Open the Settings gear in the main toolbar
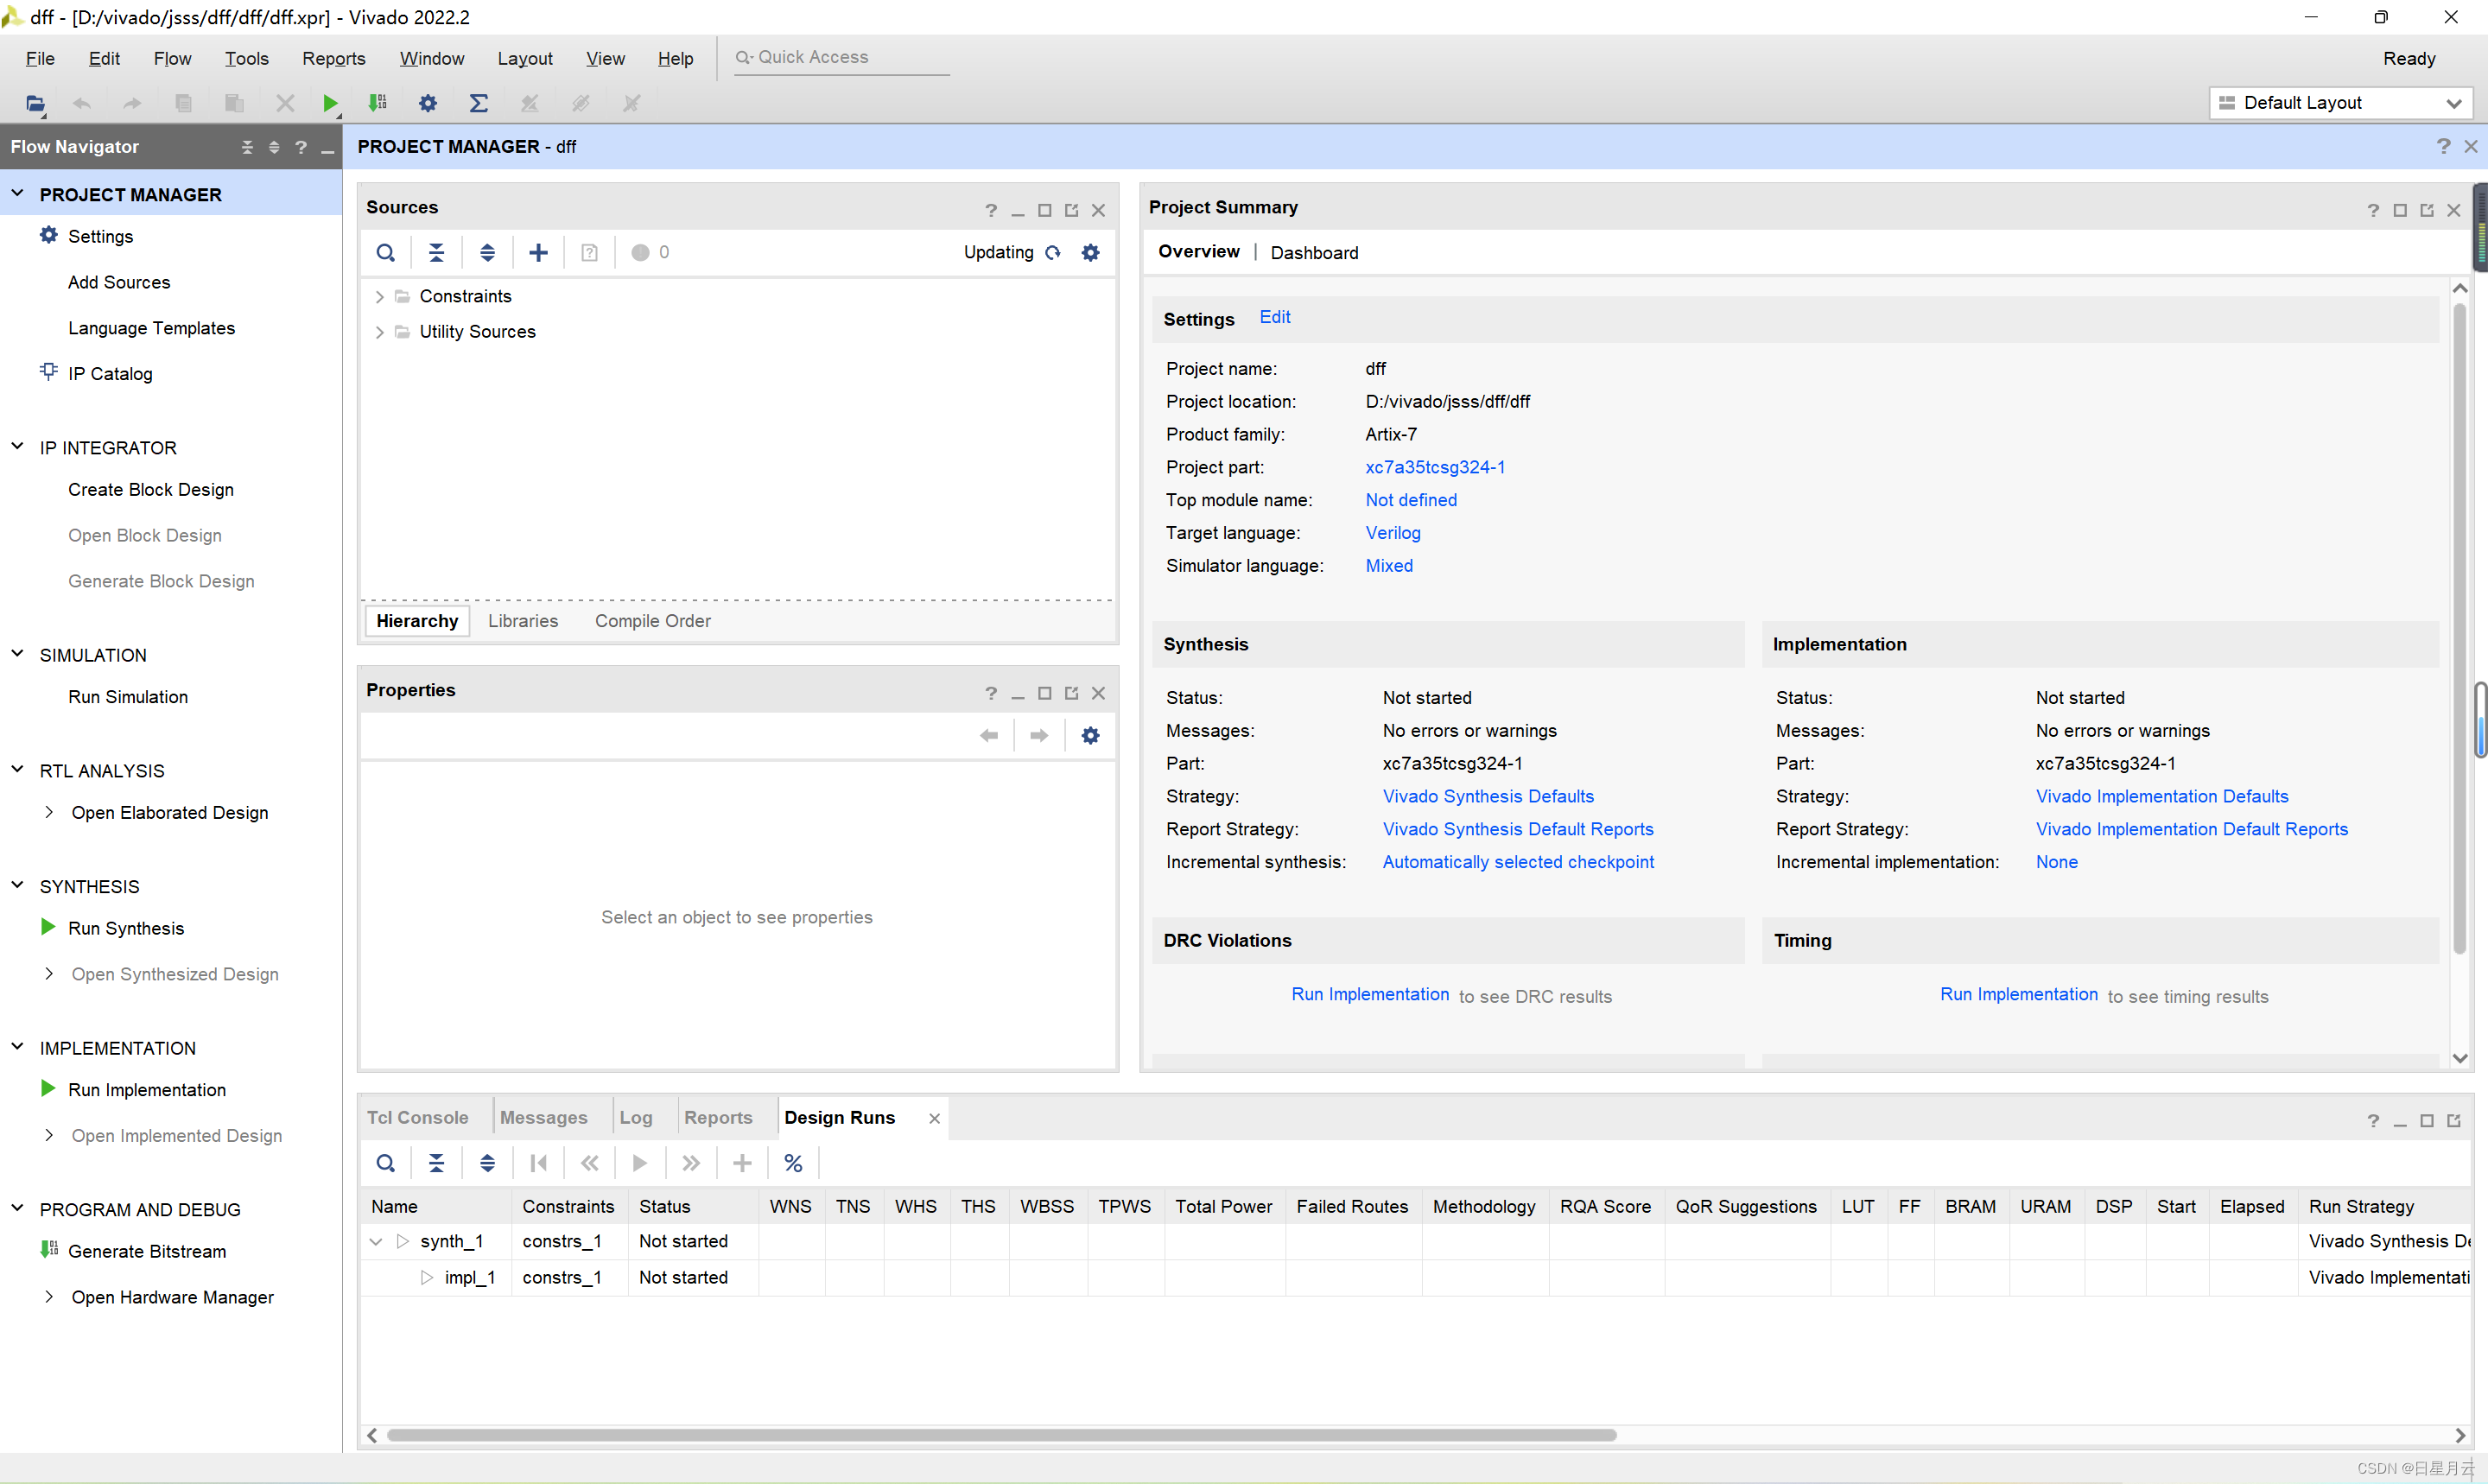 [x=428, y=103]
